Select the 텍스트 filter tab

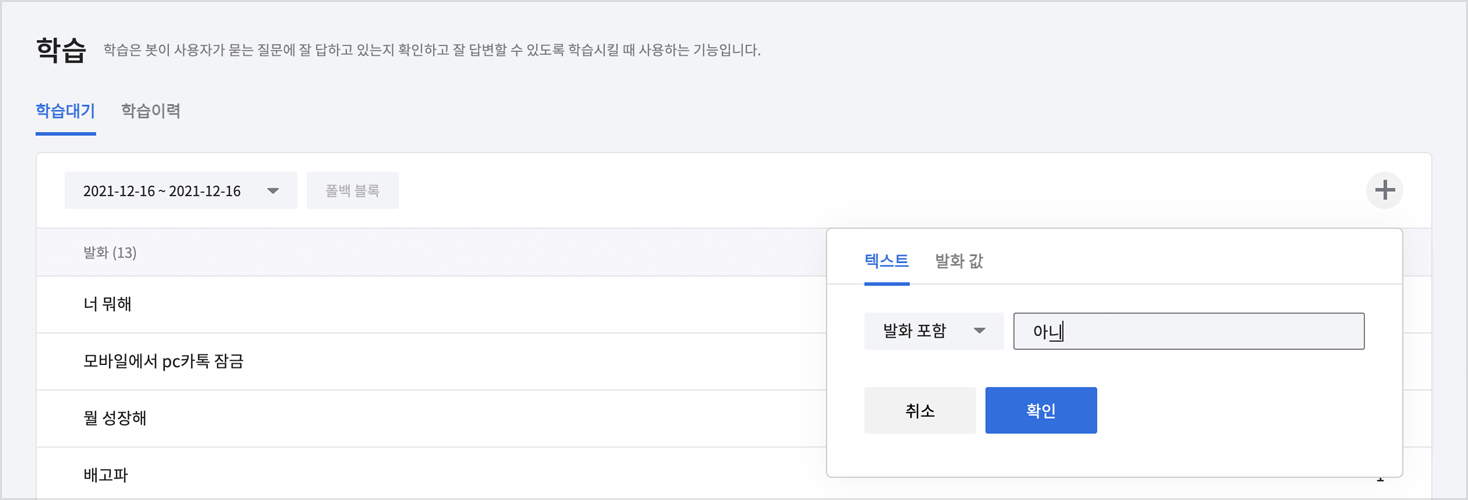click(886, 261)
